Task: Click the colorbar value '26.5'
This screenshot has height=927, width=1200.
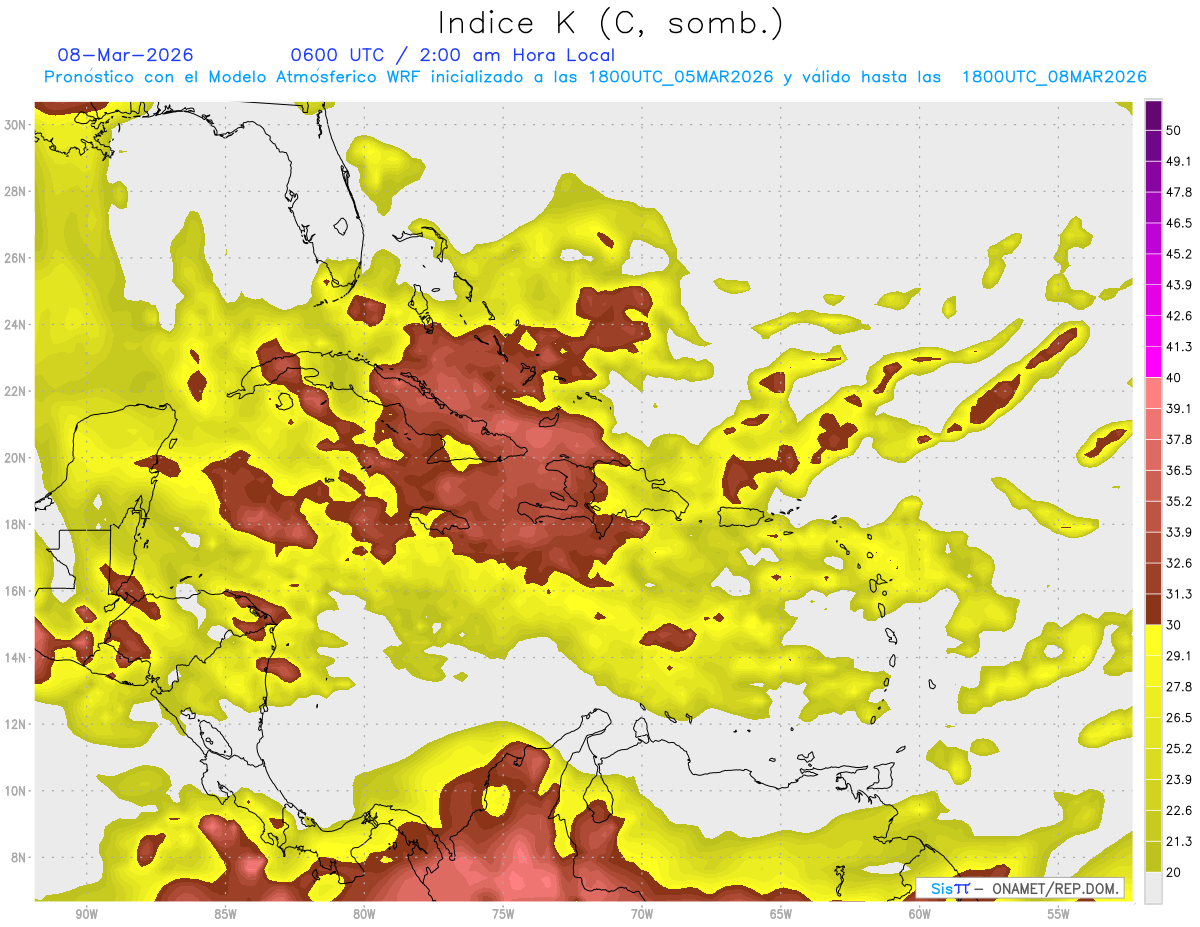Action: click(x=1179, y=718)
